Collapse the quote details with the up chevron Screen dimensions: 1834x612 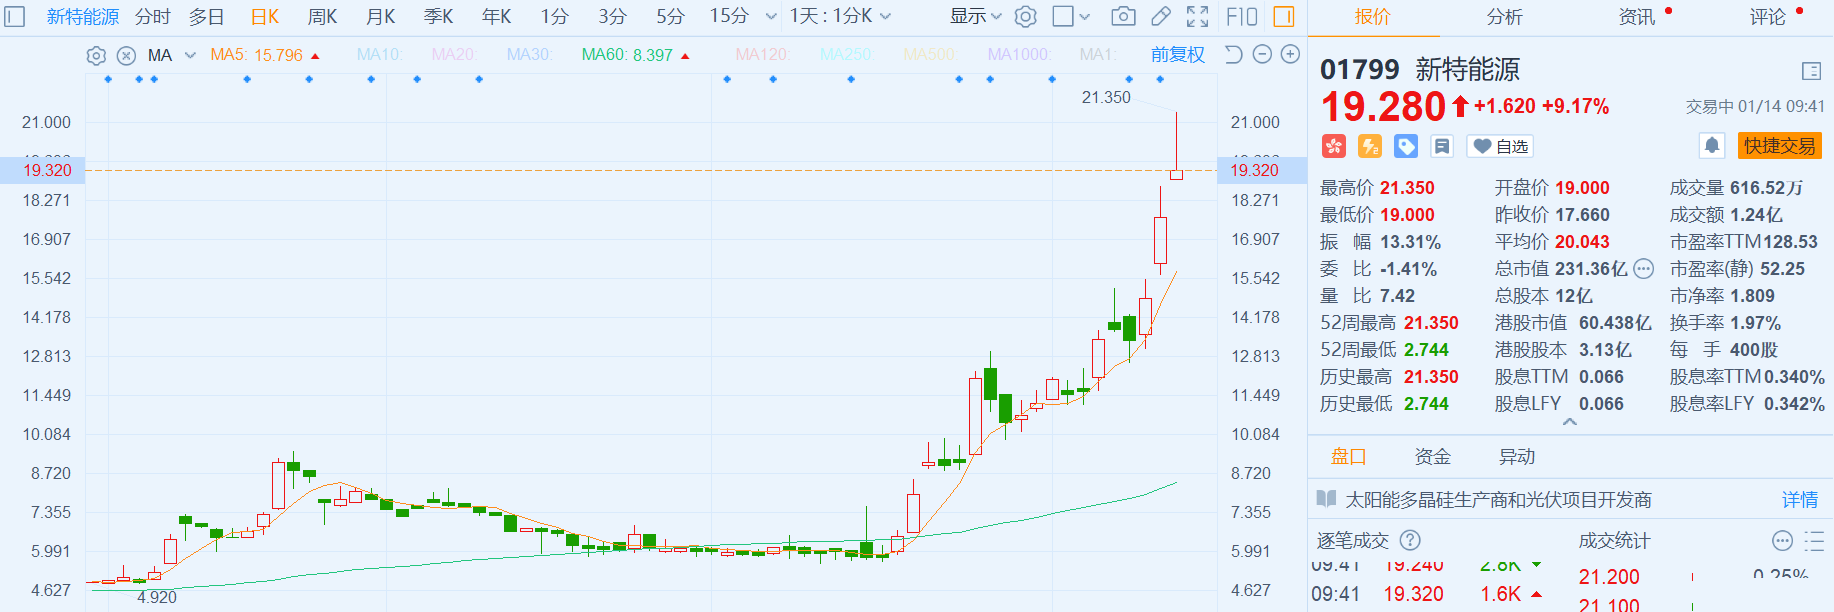pyautogui.click(x=1570, y=422)
